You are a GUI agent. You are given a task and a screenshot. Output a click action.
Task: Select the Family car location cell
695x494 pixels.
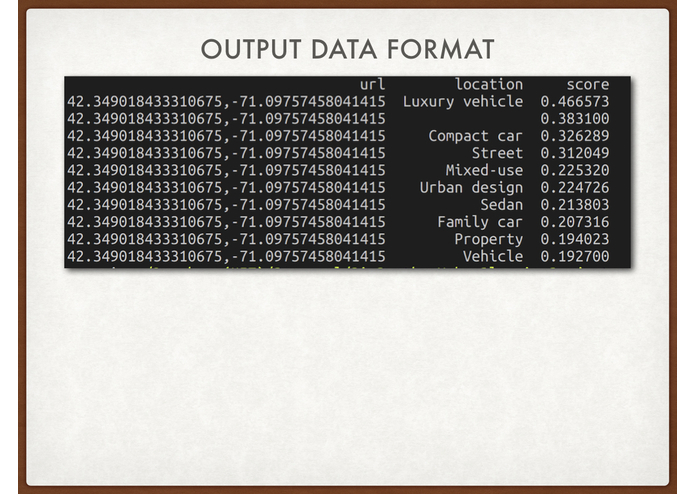[480, 222]
